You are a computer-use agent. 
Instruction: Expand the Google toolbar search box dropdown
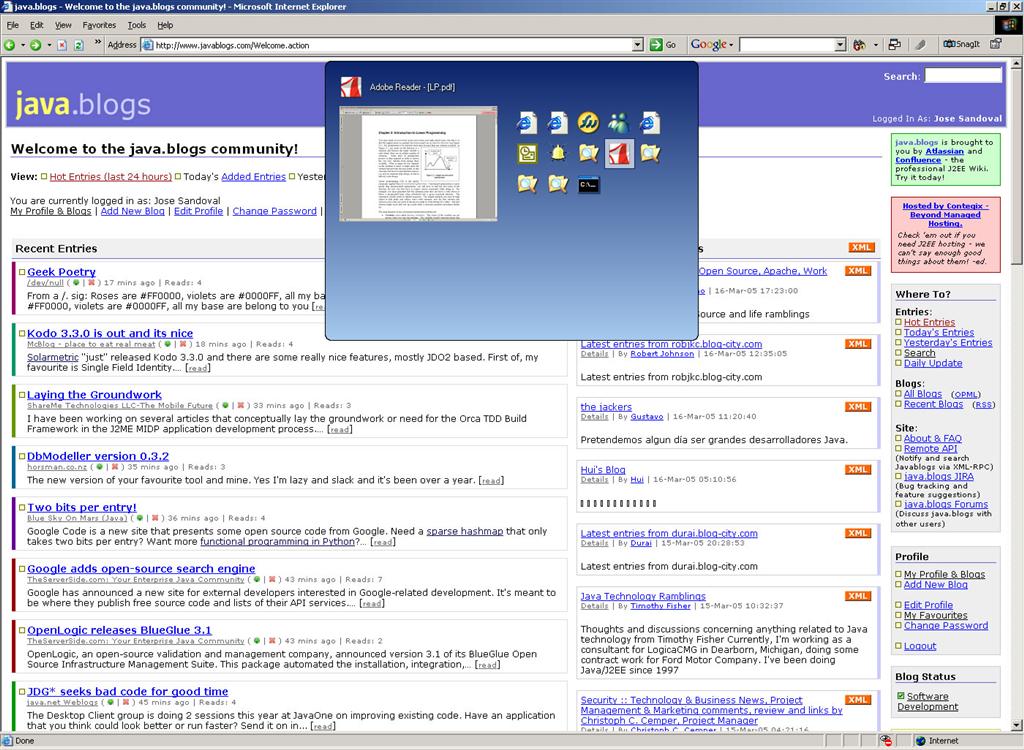(840, 45)
